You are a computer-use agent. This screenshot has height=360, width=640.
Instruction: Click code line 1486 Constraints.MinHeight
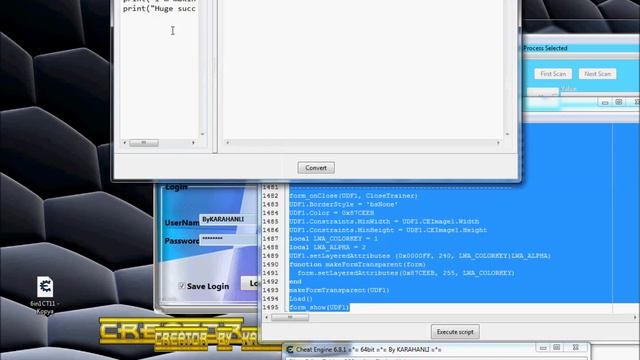[388, 230]
